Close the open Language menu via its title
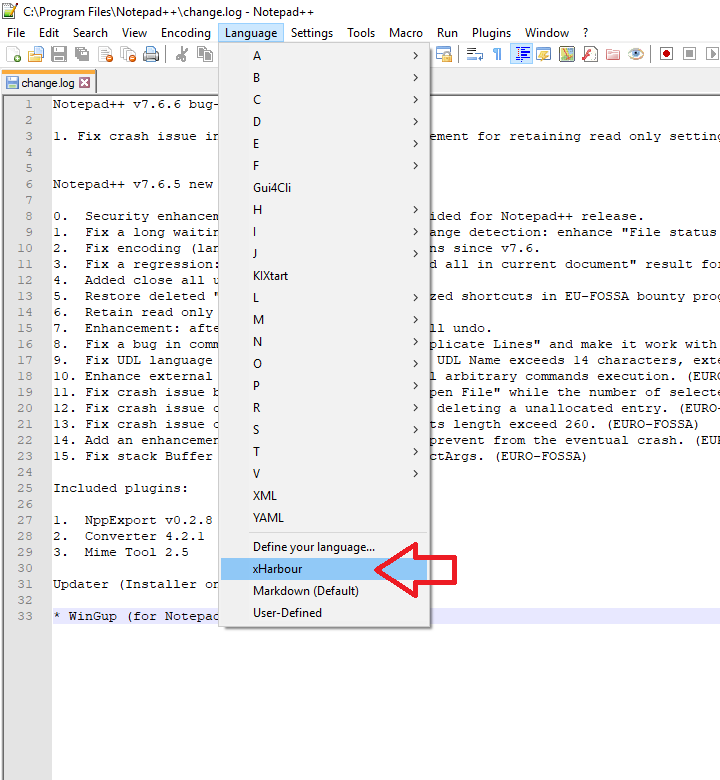The width and height of the screenshot is (720, 780). pos(251,33)
